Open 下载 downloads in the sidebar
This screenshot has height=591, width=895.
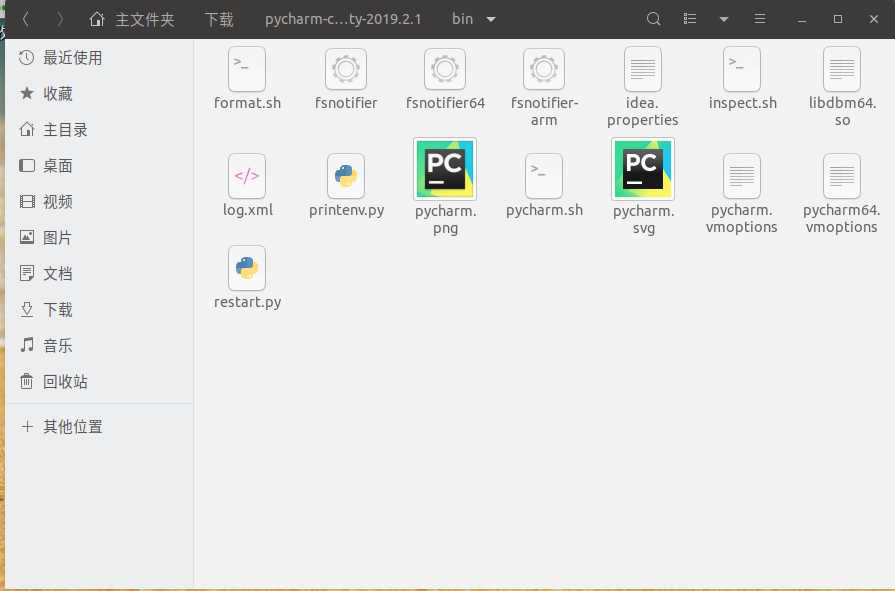tap(100, 309)
